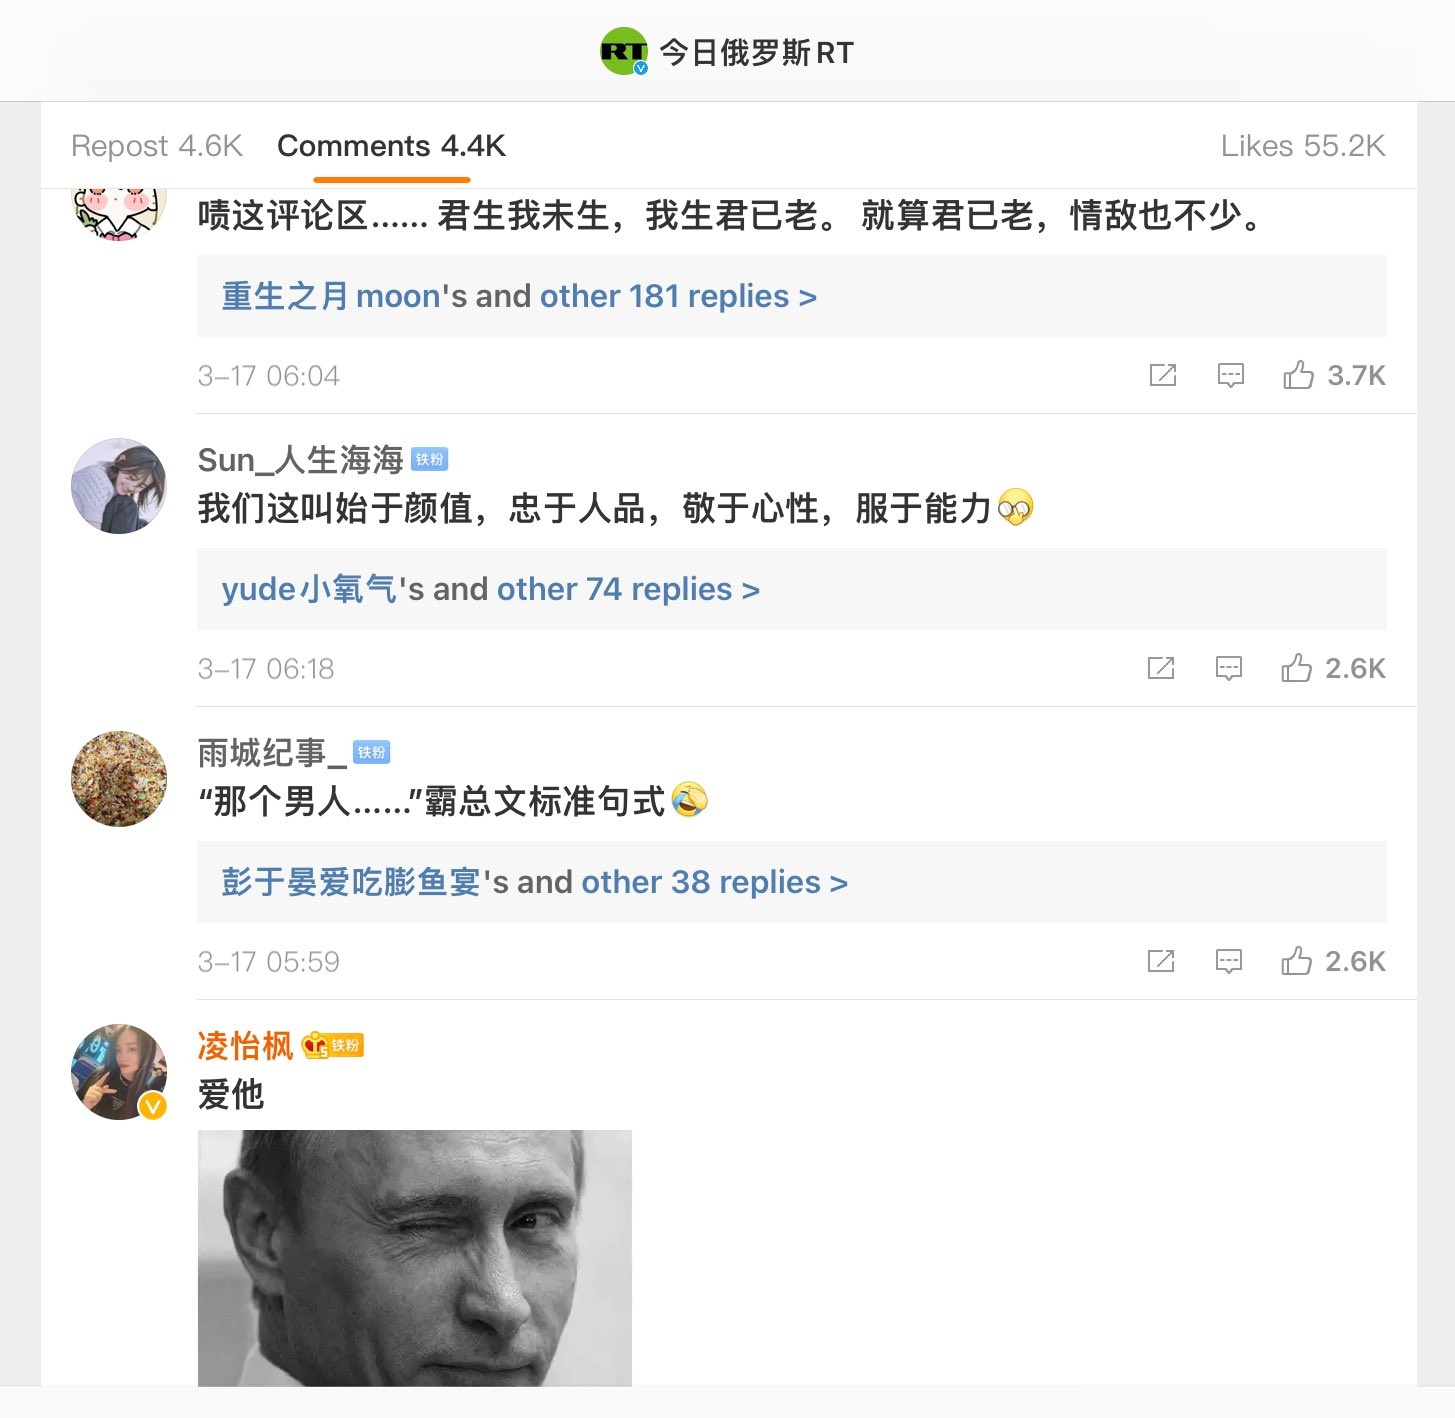Screen dimensions: 1455x1418
Task: Switch to the Repost 4.6K tab
Action: [x=157, y=146]
